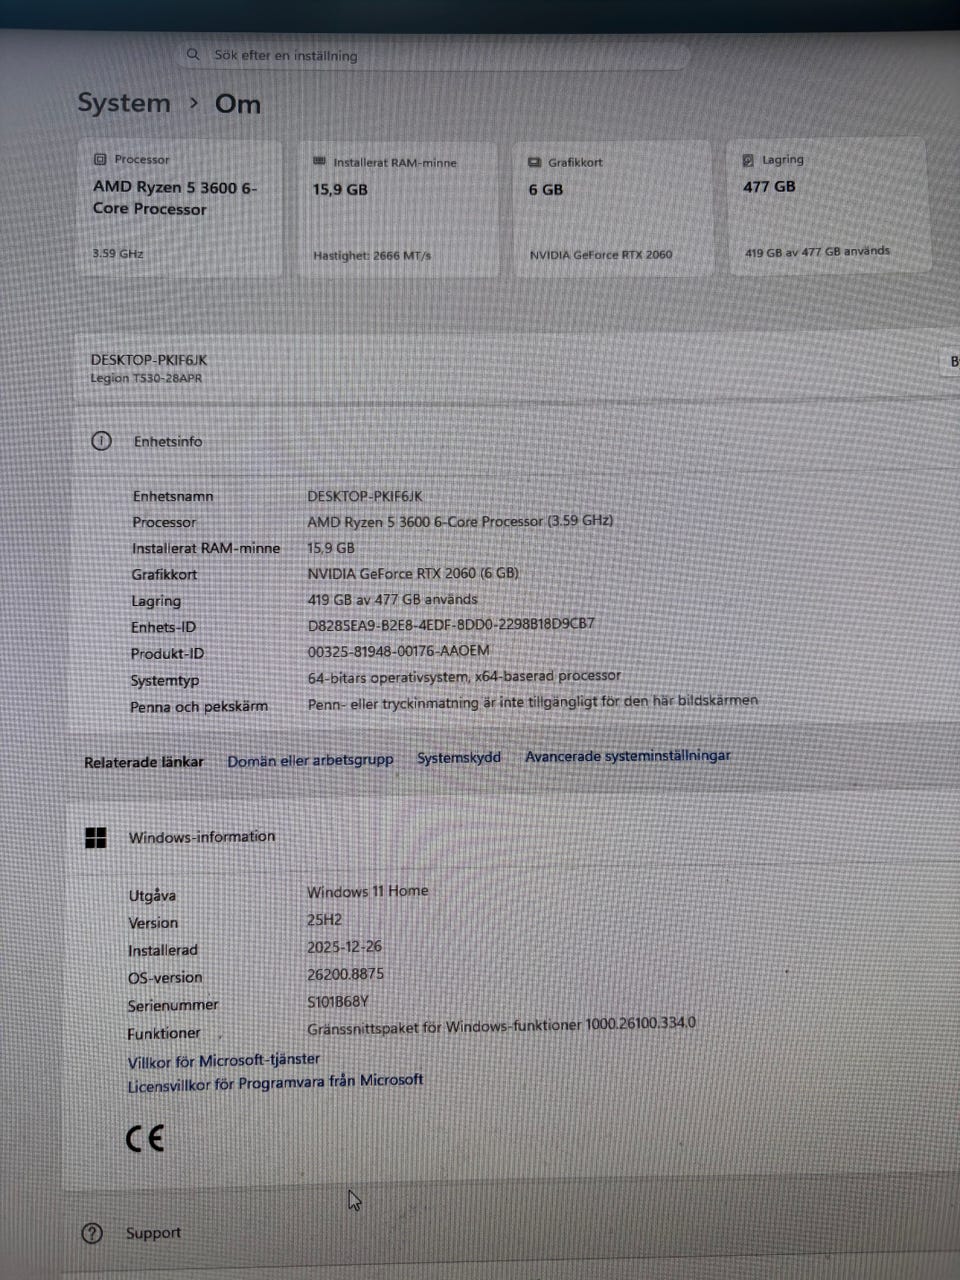The height and width of the screenshot is (1280, 960).
Task: Click the Systemtyp value text
Action: 464,677
